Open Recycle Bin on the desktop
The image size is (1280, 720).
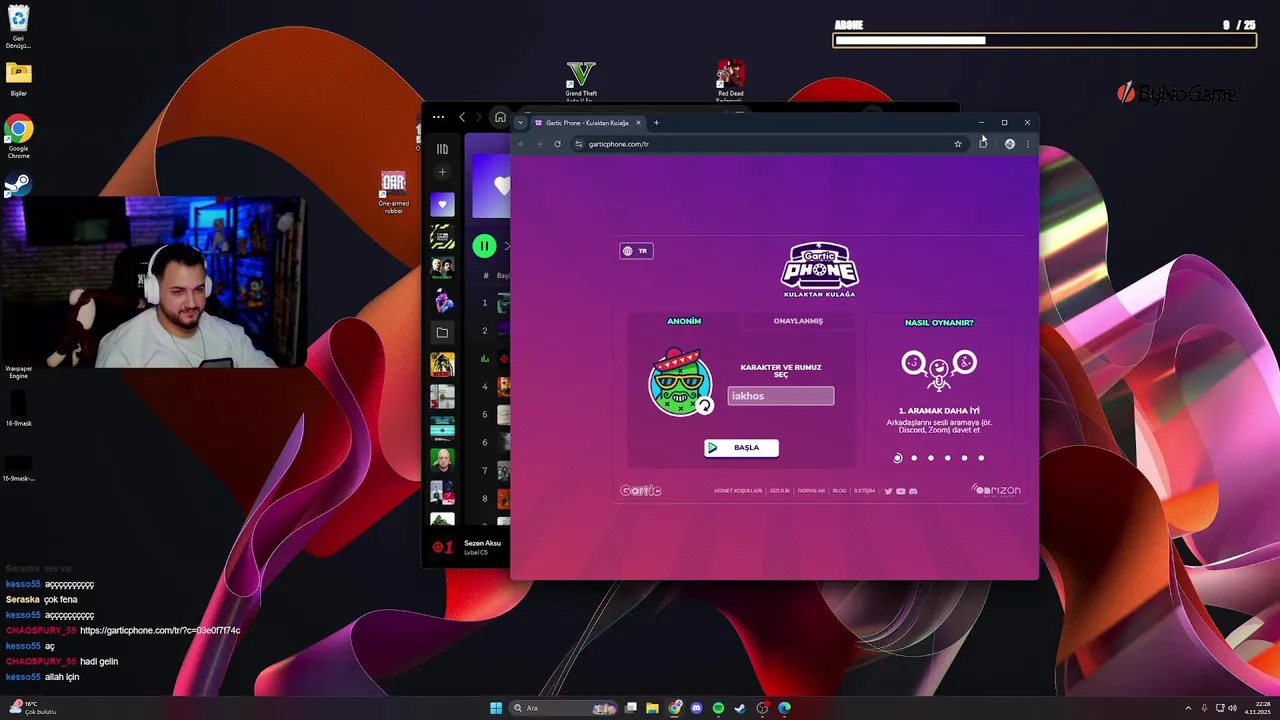pyautogui.click(x=18, y=27)
